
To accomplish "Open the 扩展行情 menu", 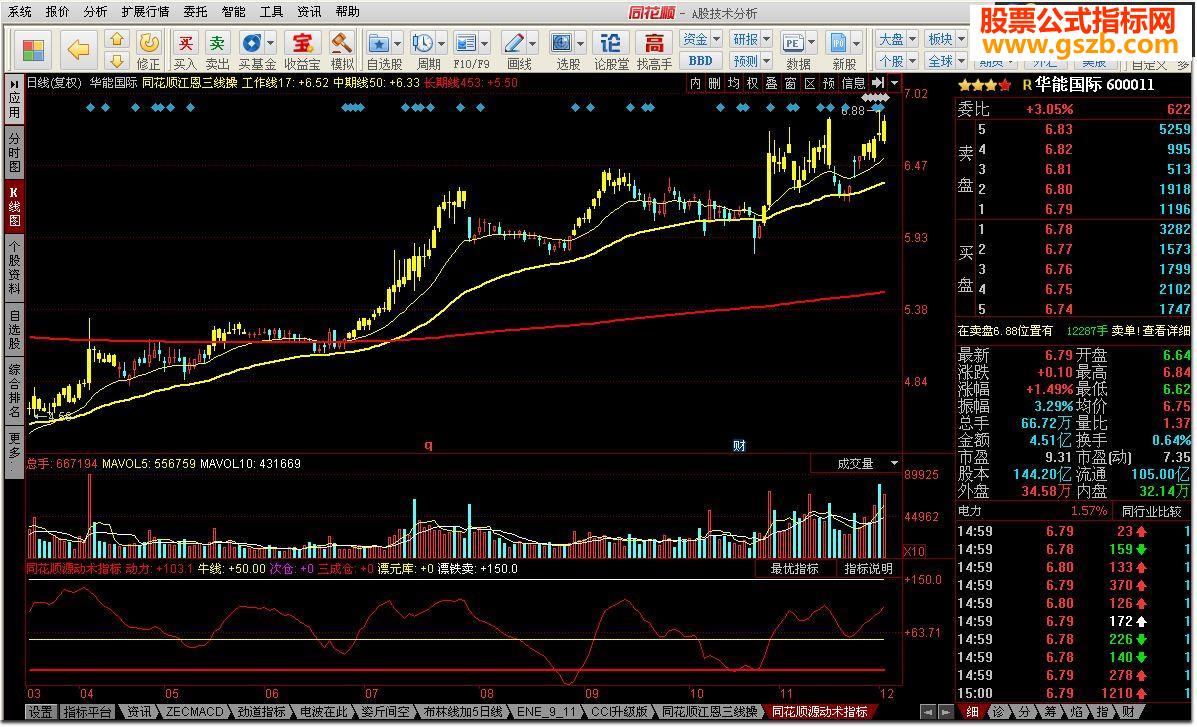I will 145,11.
